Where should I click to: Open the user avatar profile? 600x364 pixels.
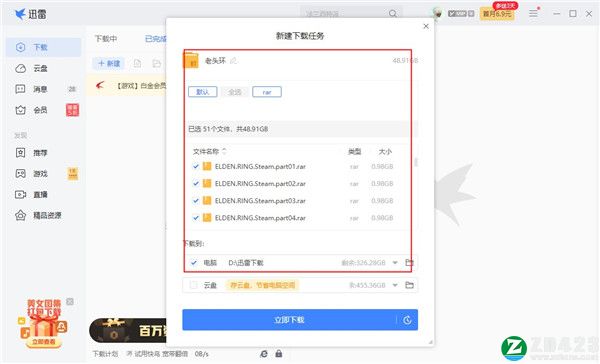coord(437,13)
